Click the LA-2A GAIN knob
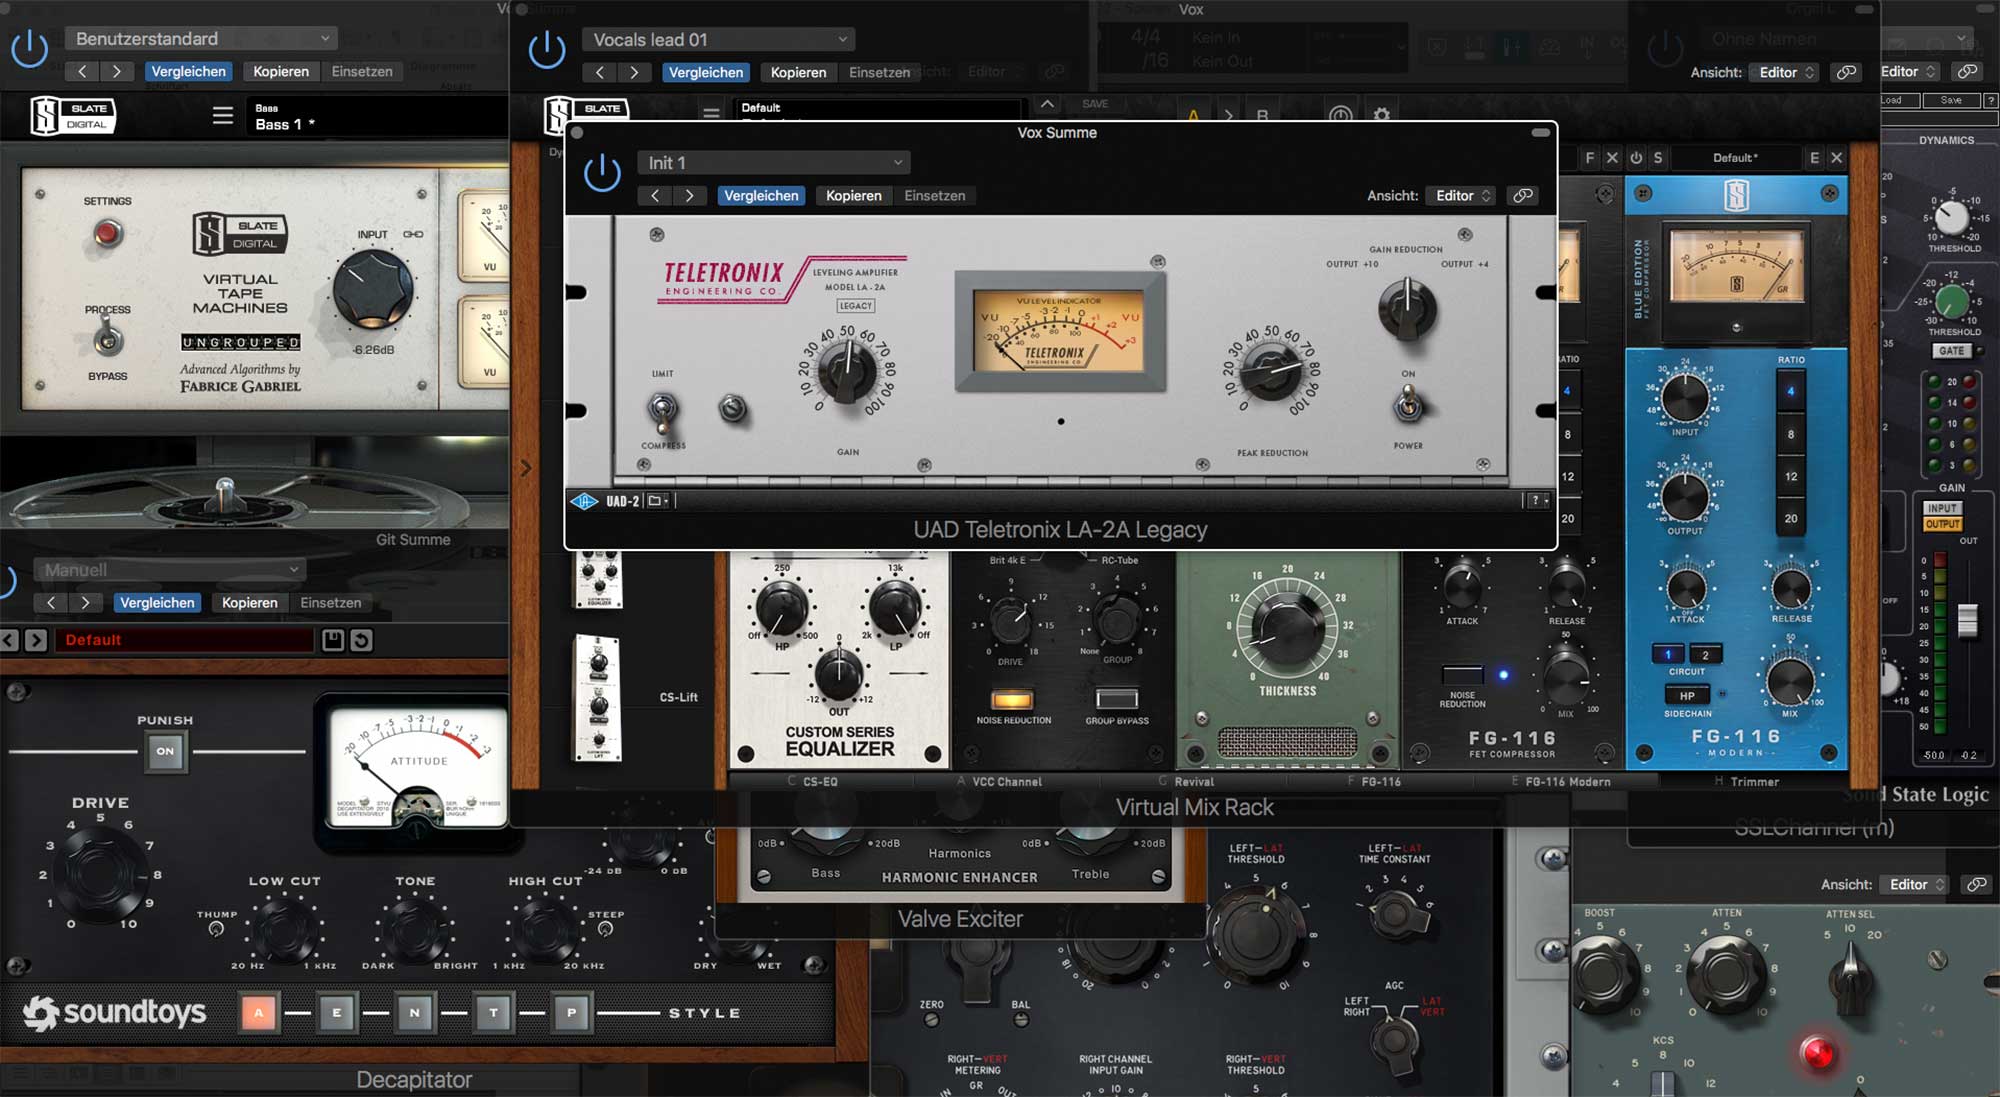The width and height of the screenshot is (2000, 1097). coord(847,371)
